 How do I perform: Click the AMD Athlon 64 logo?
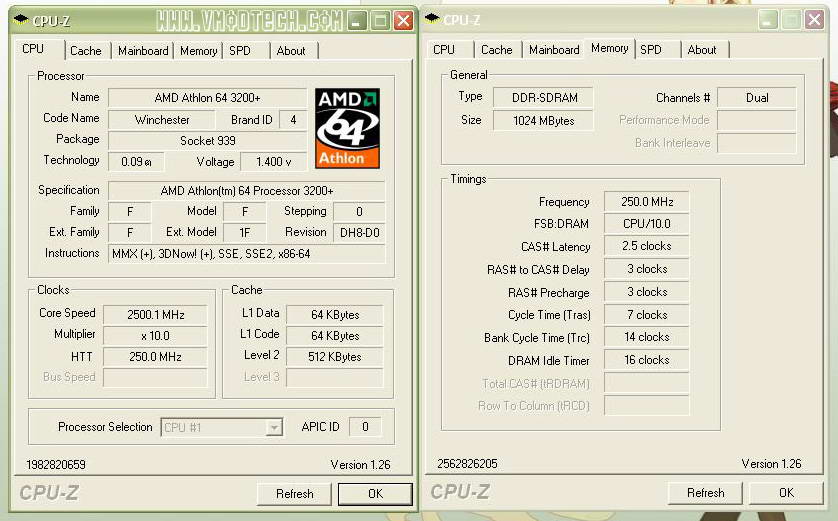click(x=347, y=129)
